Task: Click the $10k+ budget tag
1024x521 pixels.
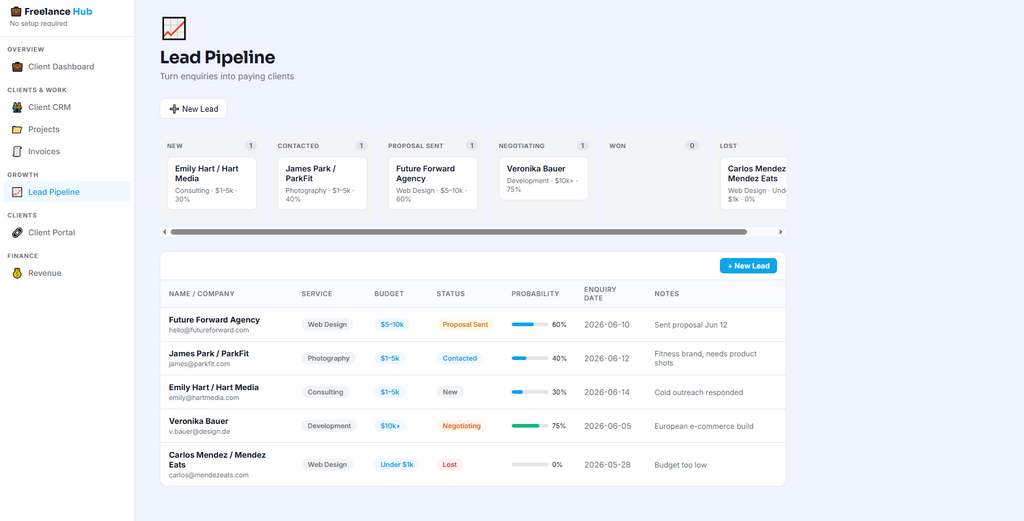Action: tap(391, 426)
